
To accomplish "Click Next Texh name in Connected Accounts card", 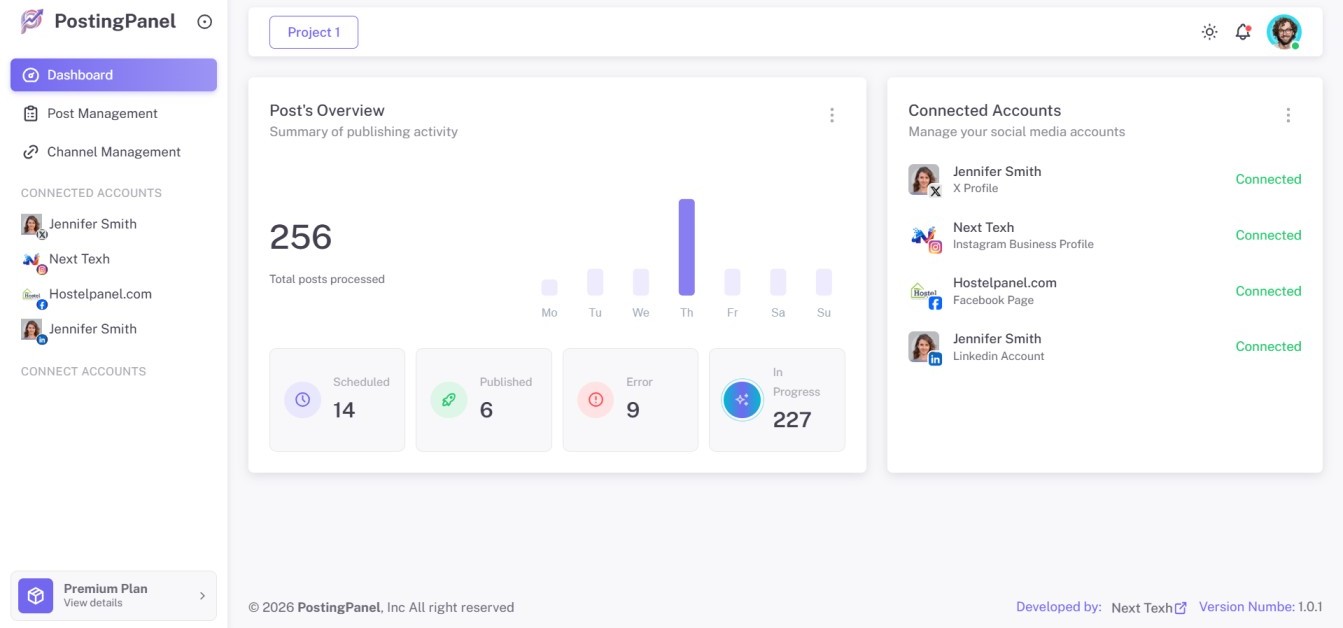I will coord(983,227).
